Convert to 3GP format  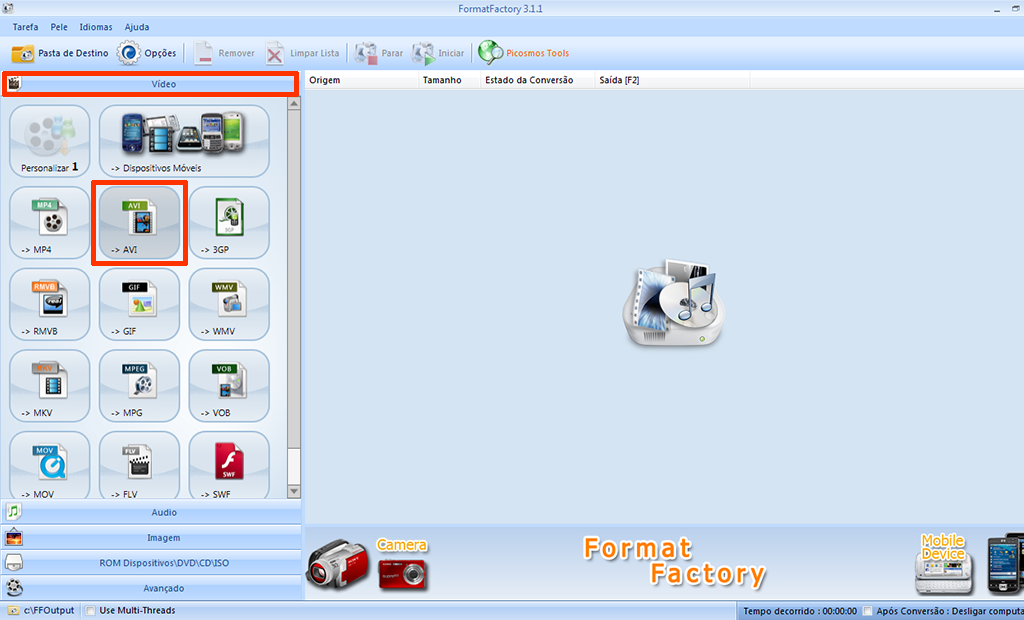coord(229,223)
